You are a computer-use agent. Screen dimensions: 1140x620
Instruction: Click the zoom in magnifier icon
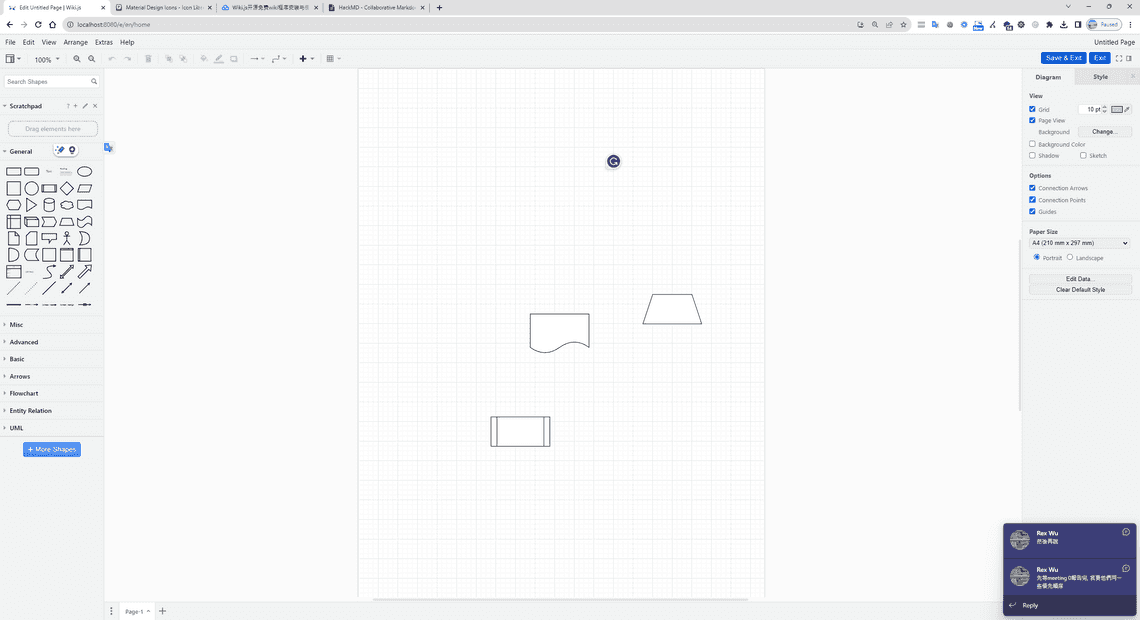click(77, 59)
